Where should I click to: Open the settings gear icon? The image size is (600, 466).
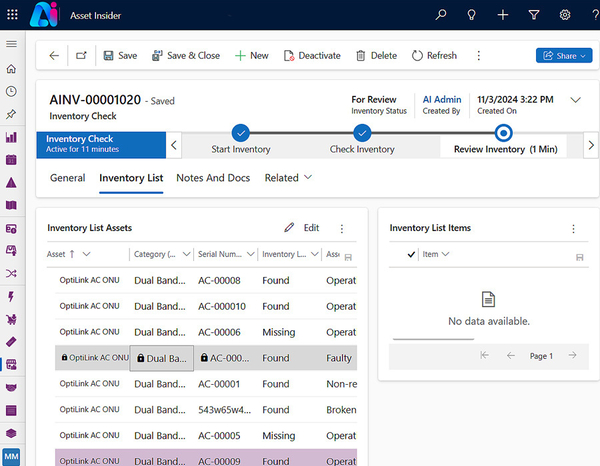tap(565, 15)
